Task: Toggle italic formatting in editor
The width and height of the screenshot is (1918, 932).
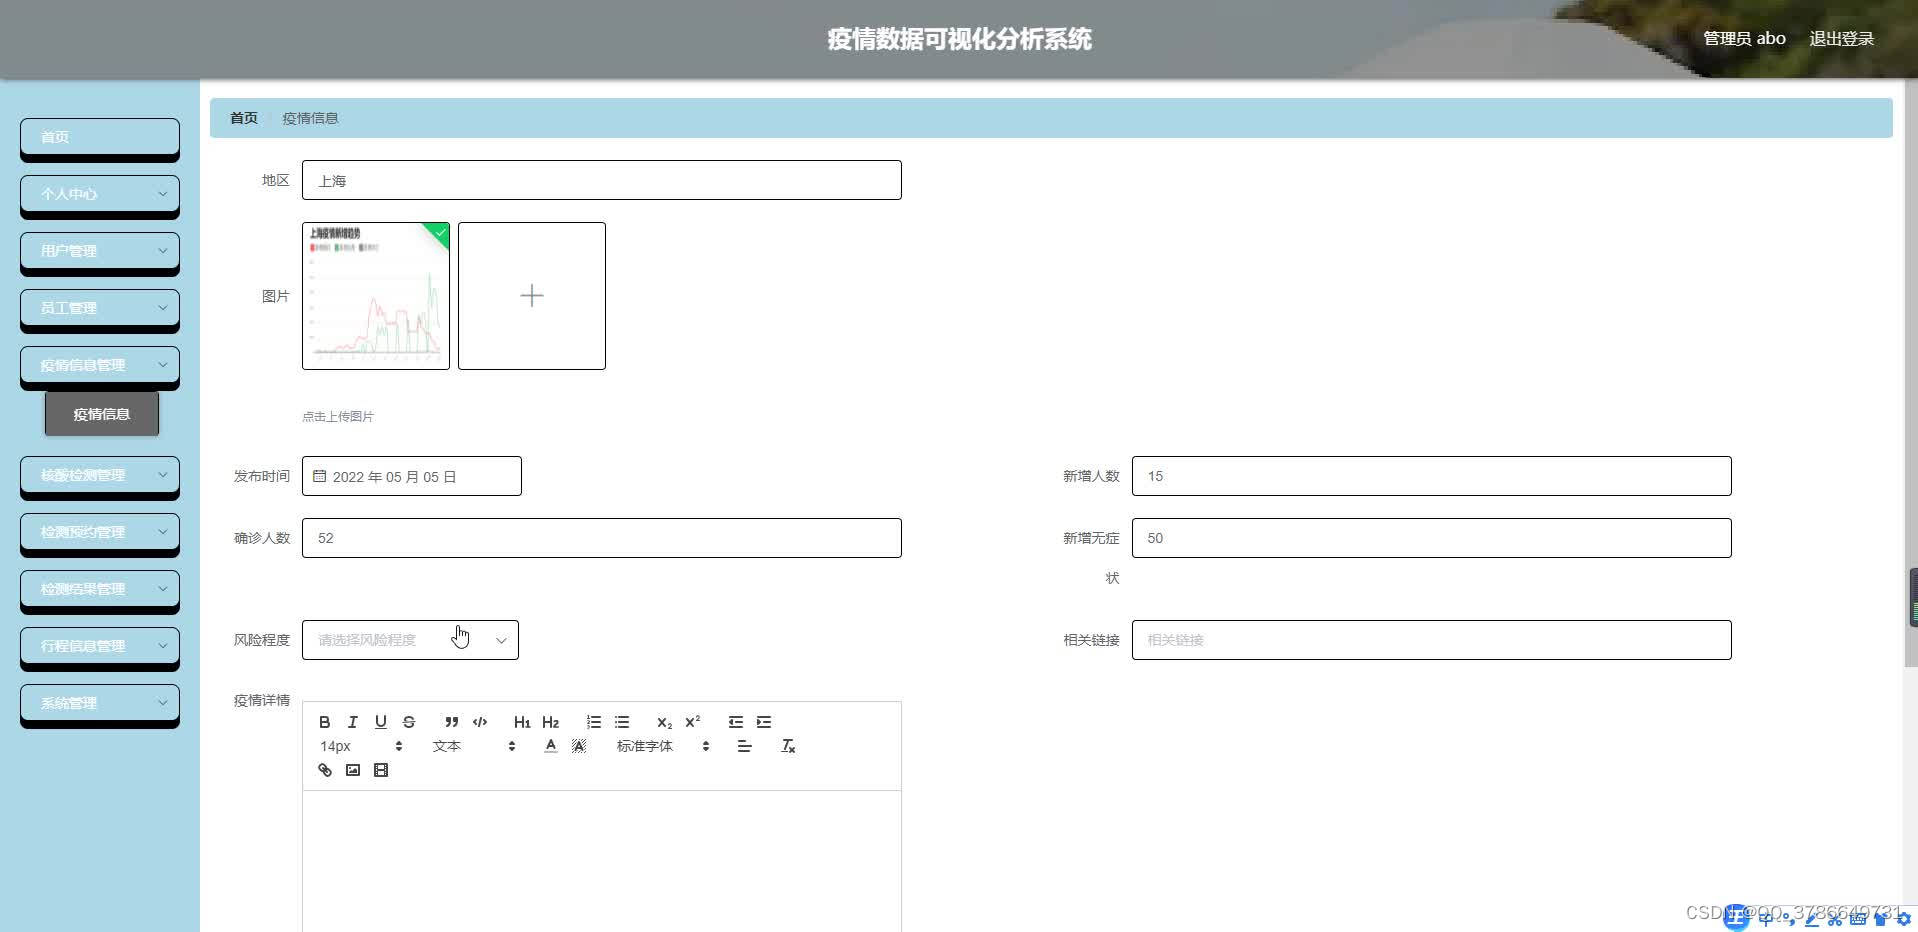Action: 352,722
